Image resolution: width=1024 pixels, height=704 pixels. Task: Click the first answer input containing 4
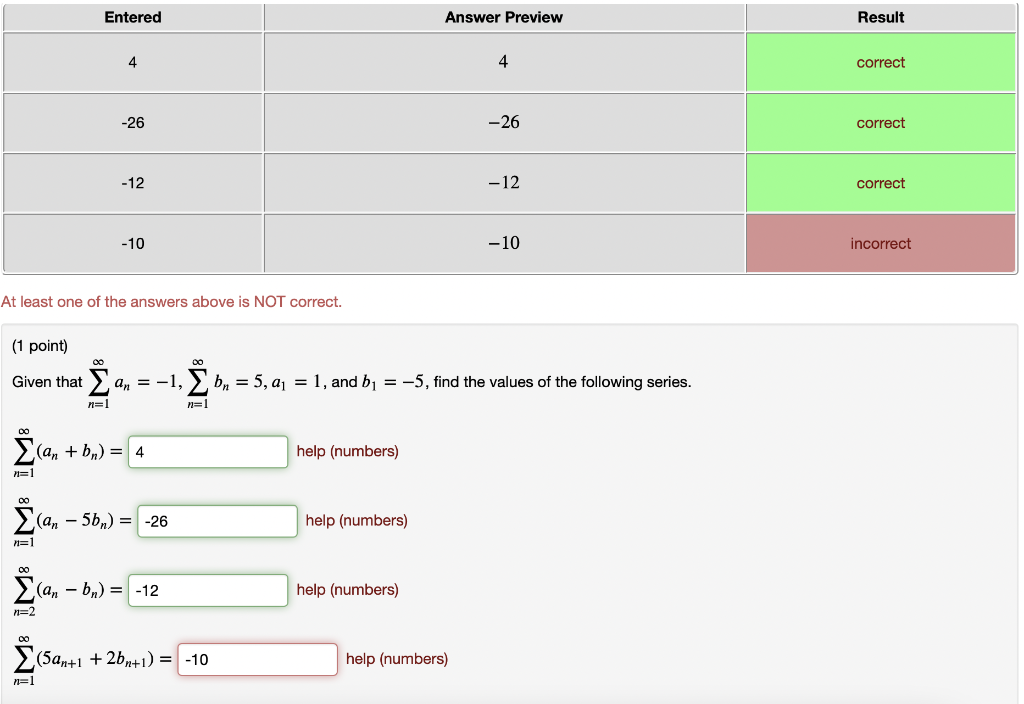click(x=207, y=451)
